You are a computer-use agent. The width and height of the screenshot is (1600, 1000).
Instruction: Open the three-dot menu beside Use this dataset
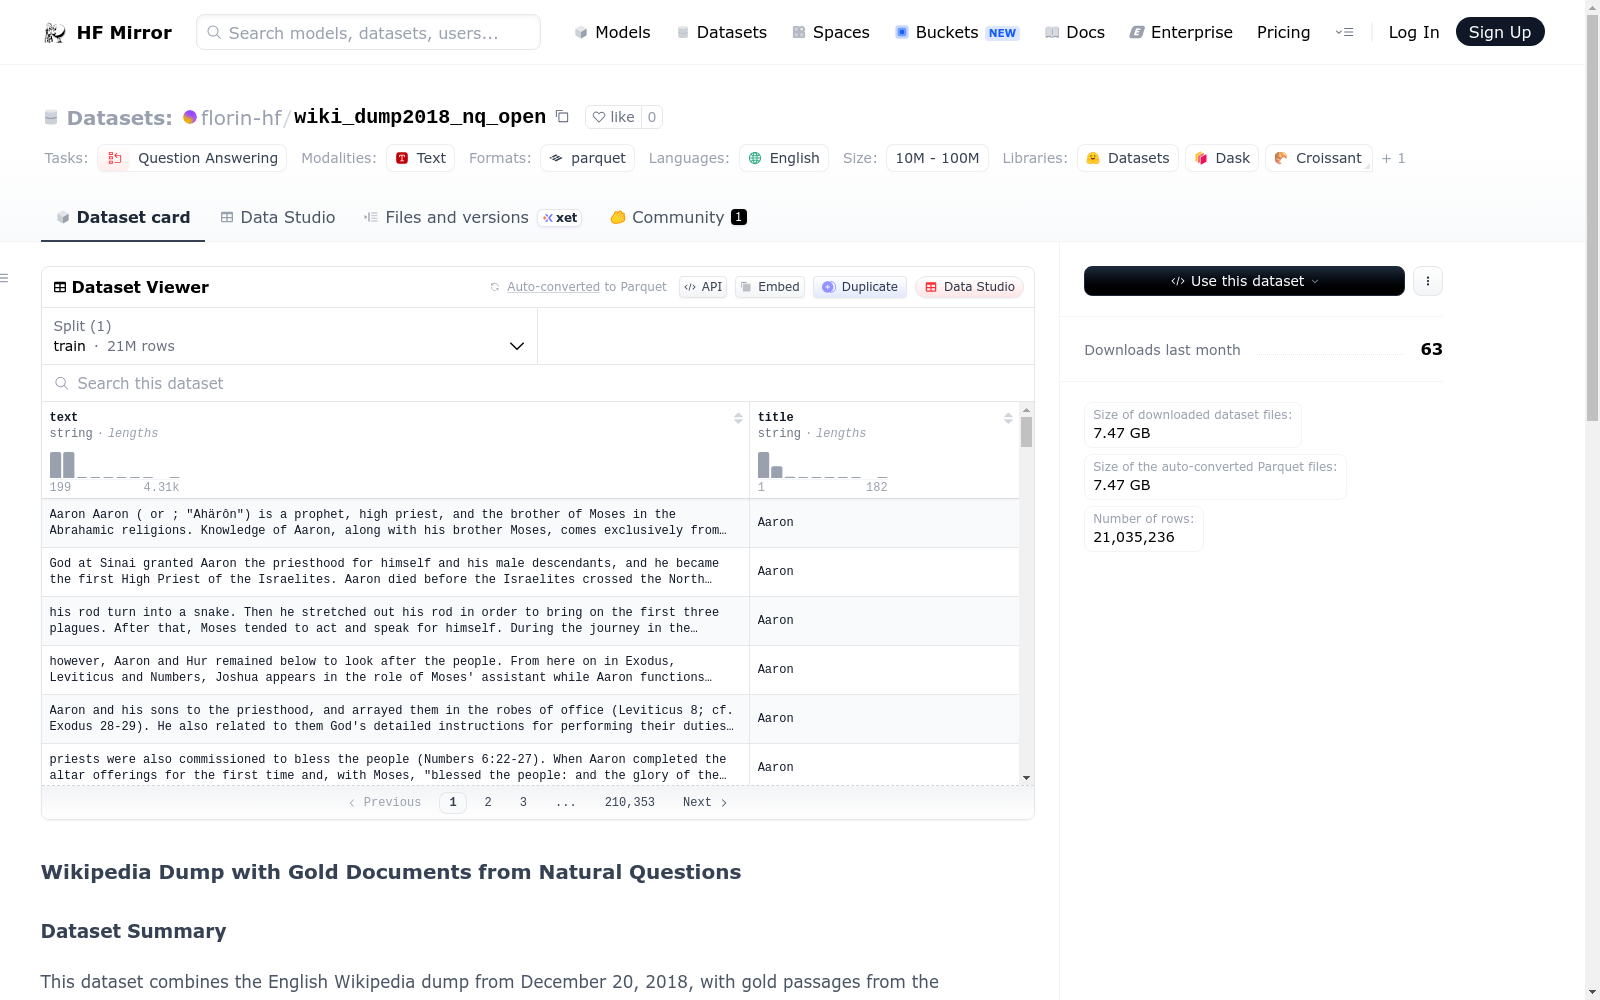[x=1428, y=281]
